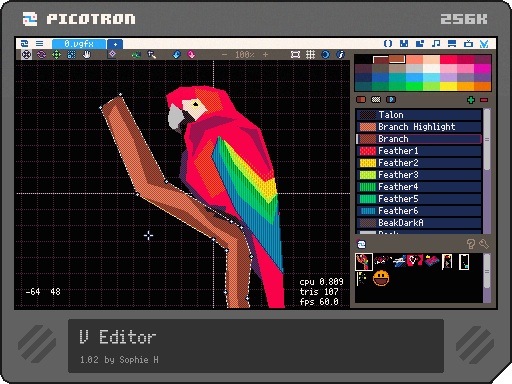Switch to the desktop workspace icon
Viewport: 512px width, 384px height.
pyautogui.click(x=452, y=44)
